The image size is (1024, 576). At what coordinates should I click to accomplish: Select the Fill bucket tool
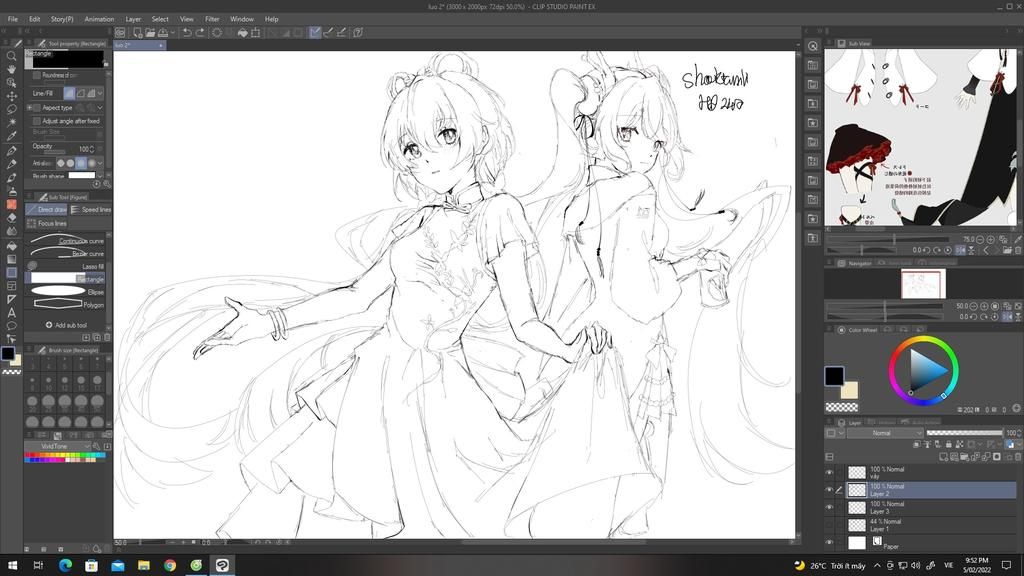coord(11,246)
